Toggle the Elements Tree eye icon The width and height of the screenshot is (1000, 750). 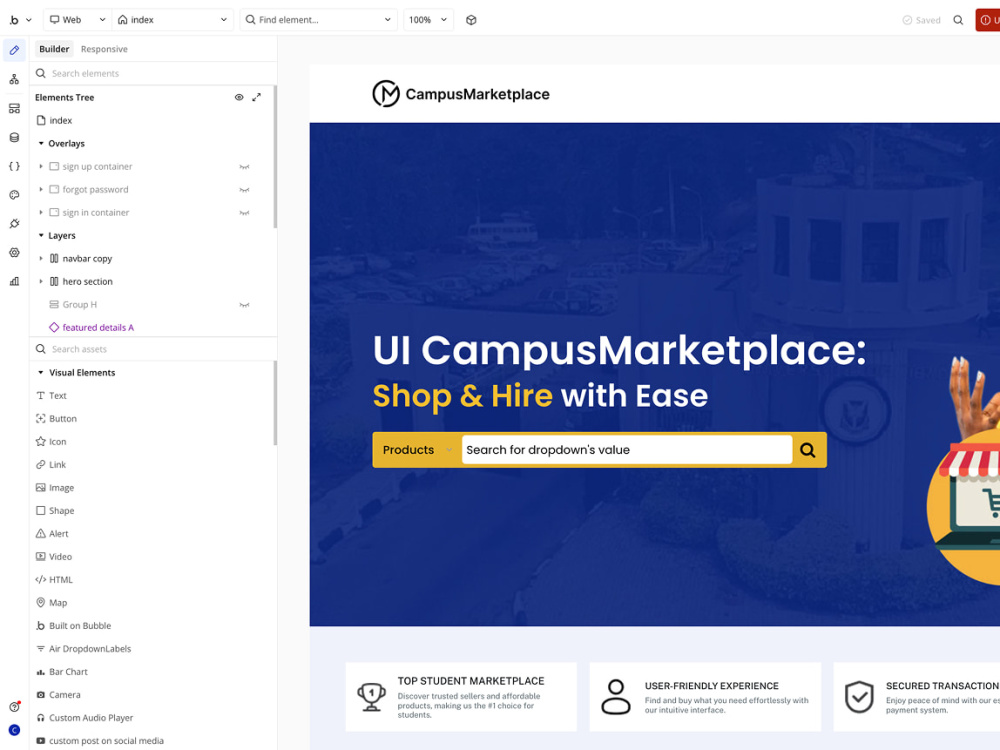coord(239,97)
